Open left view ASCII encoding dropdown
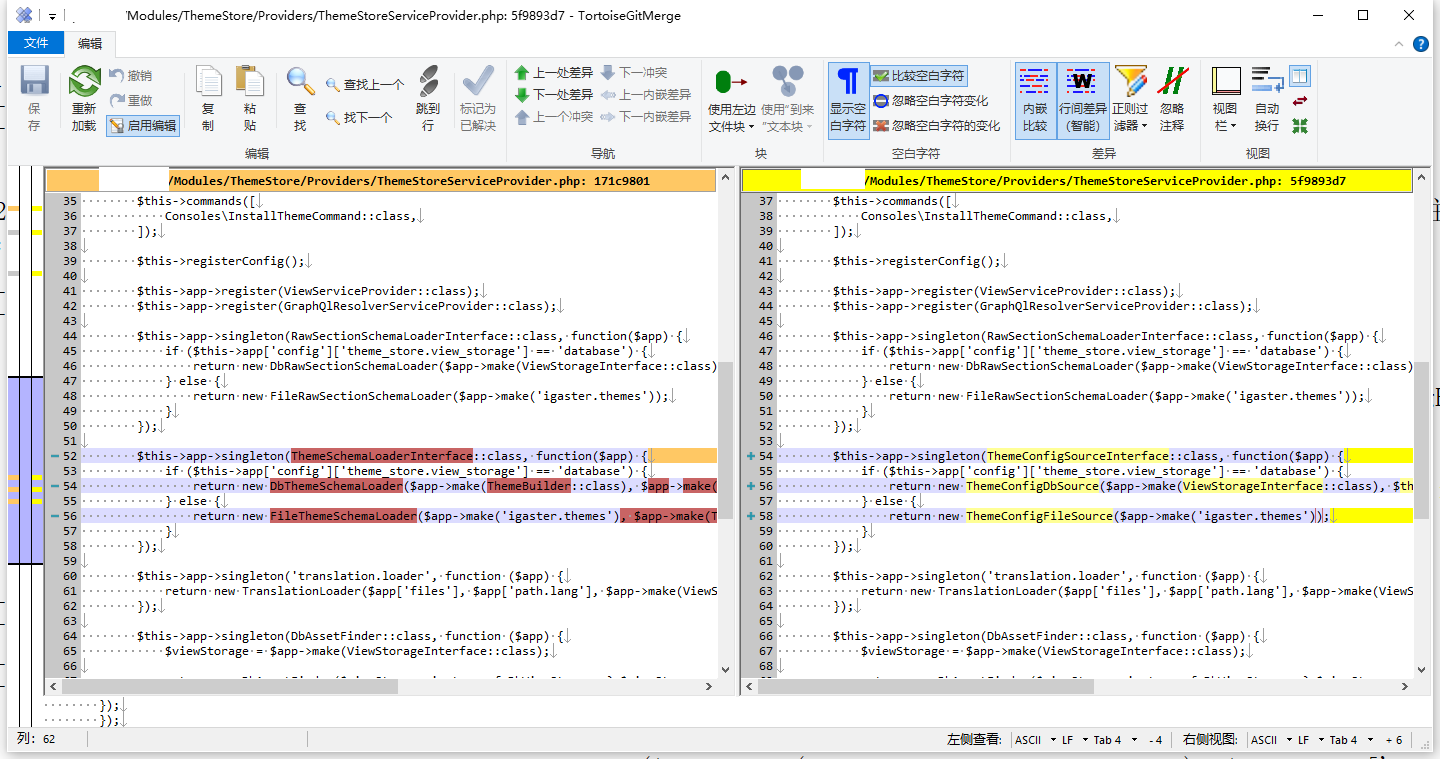This screenshot has height=759, width=1440. pyautogui.click(x=1034, y=740)
